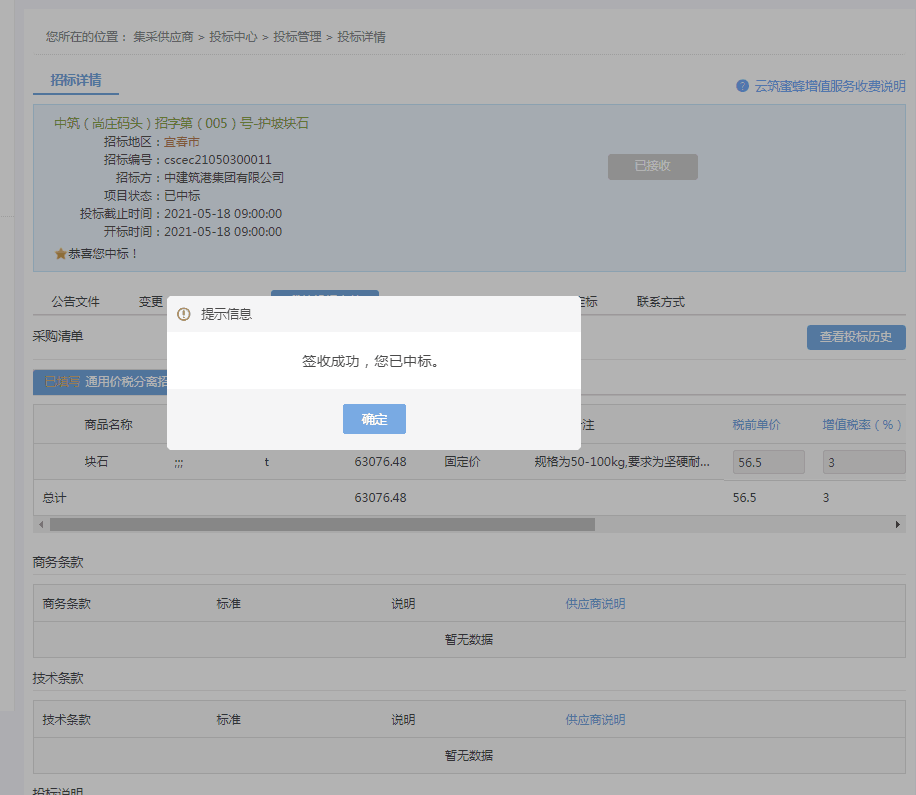Click the horizontal scrollbar right arrow
This screenshot has width=916, height=795.
point(898,524)
